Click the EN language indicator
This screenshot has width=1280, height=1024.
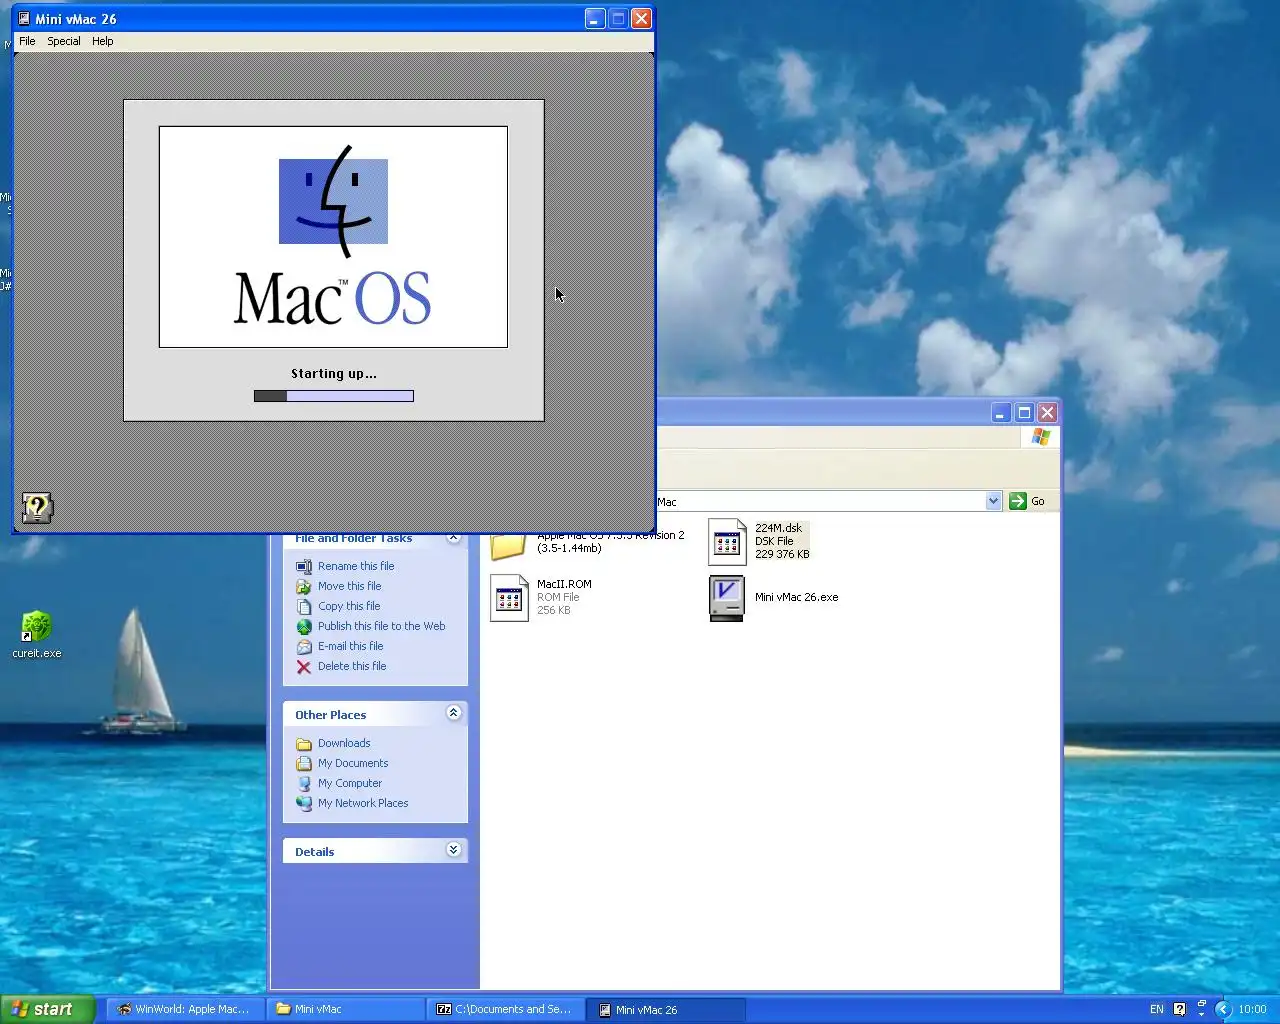pyautogui.click(x=1156, y=1010)
